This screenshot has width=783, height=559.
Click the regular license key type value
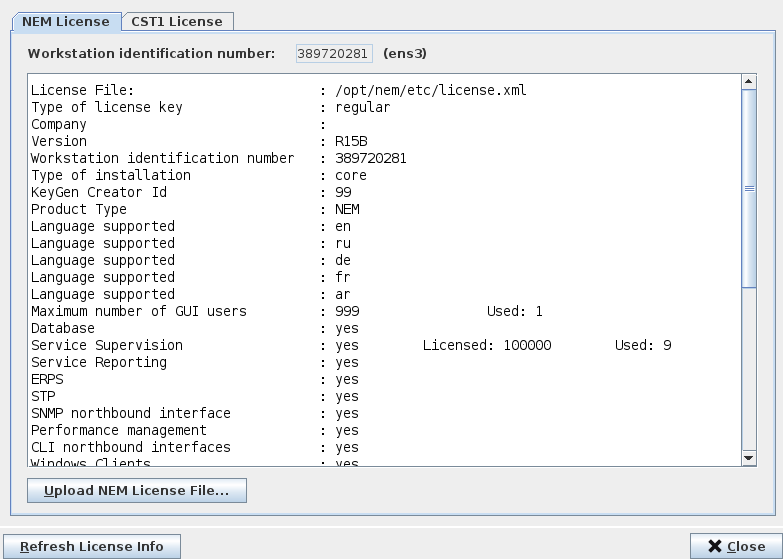tap(363, 107)
